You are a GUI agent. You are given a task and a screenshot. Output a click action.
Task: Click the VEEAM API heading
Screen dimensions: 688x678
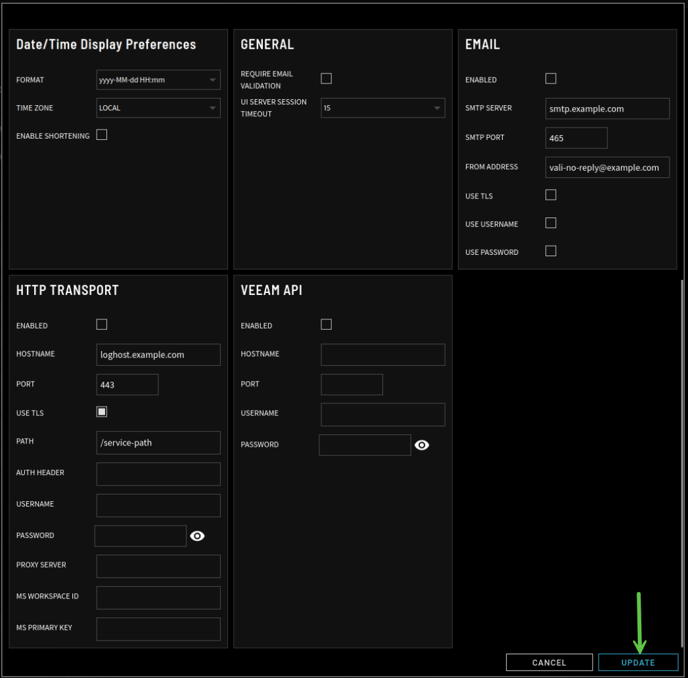coord(271,290)
